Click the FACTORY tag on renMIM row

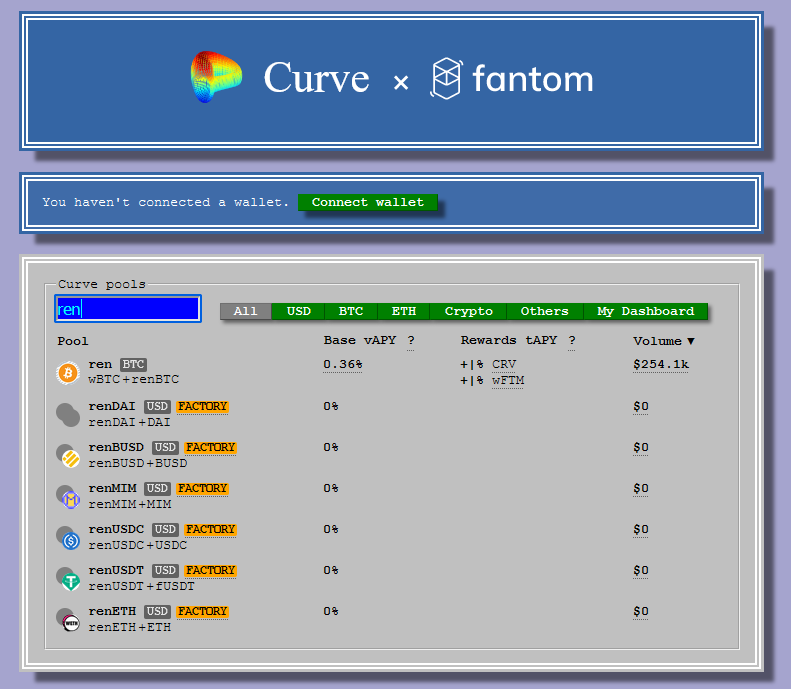pyautogui.click(x=202, y=488)
